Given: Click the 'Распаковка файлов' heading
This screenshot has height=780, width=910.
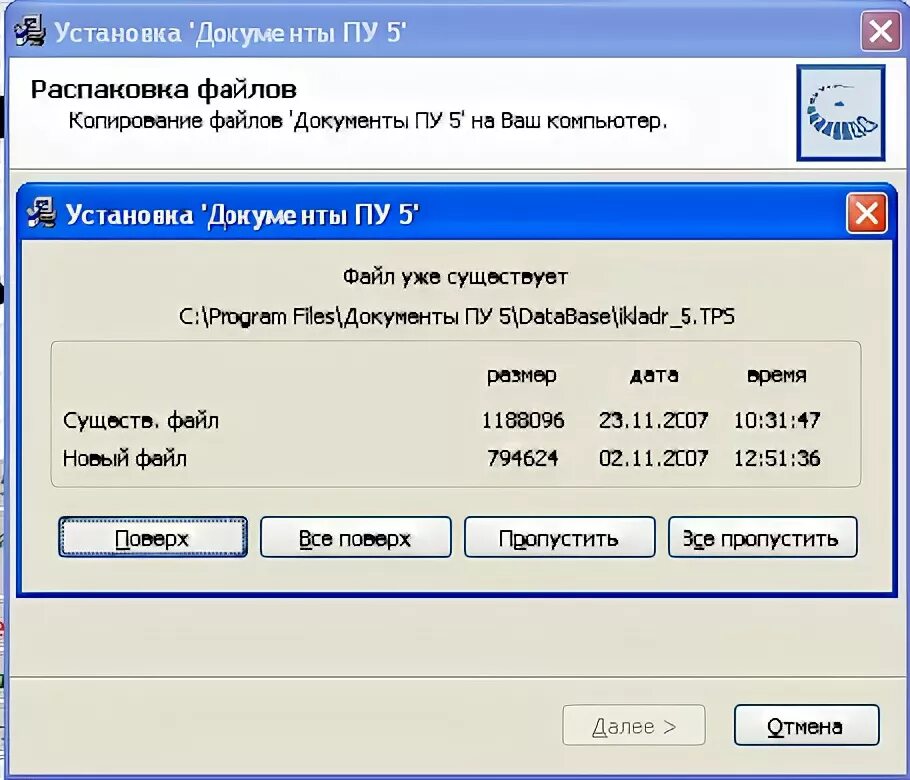Looking at the screenshot, I should 164,89.
